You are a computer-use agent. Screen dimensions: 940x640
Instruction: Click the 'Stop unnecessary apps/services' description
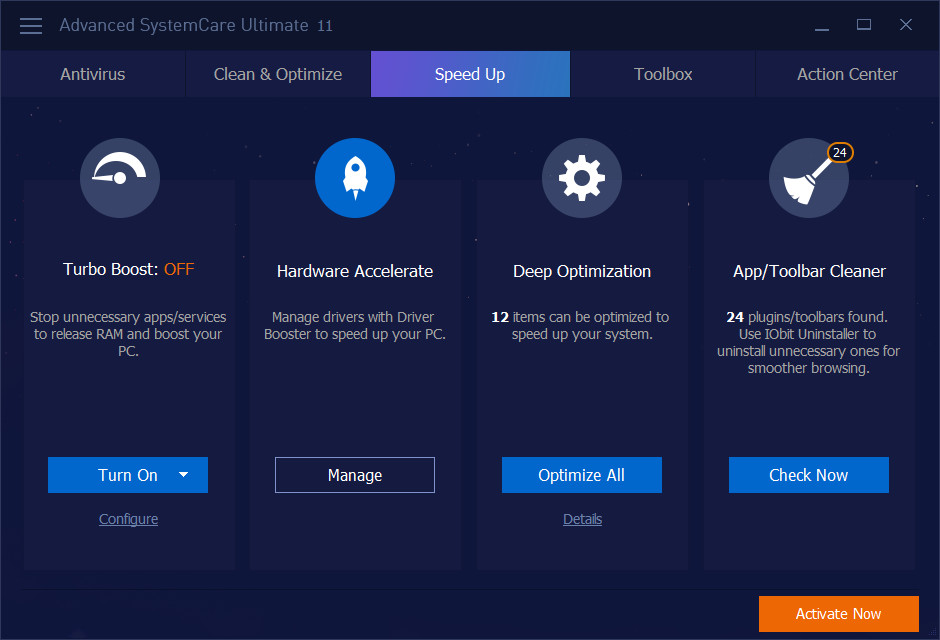click(x=128, y=334)
